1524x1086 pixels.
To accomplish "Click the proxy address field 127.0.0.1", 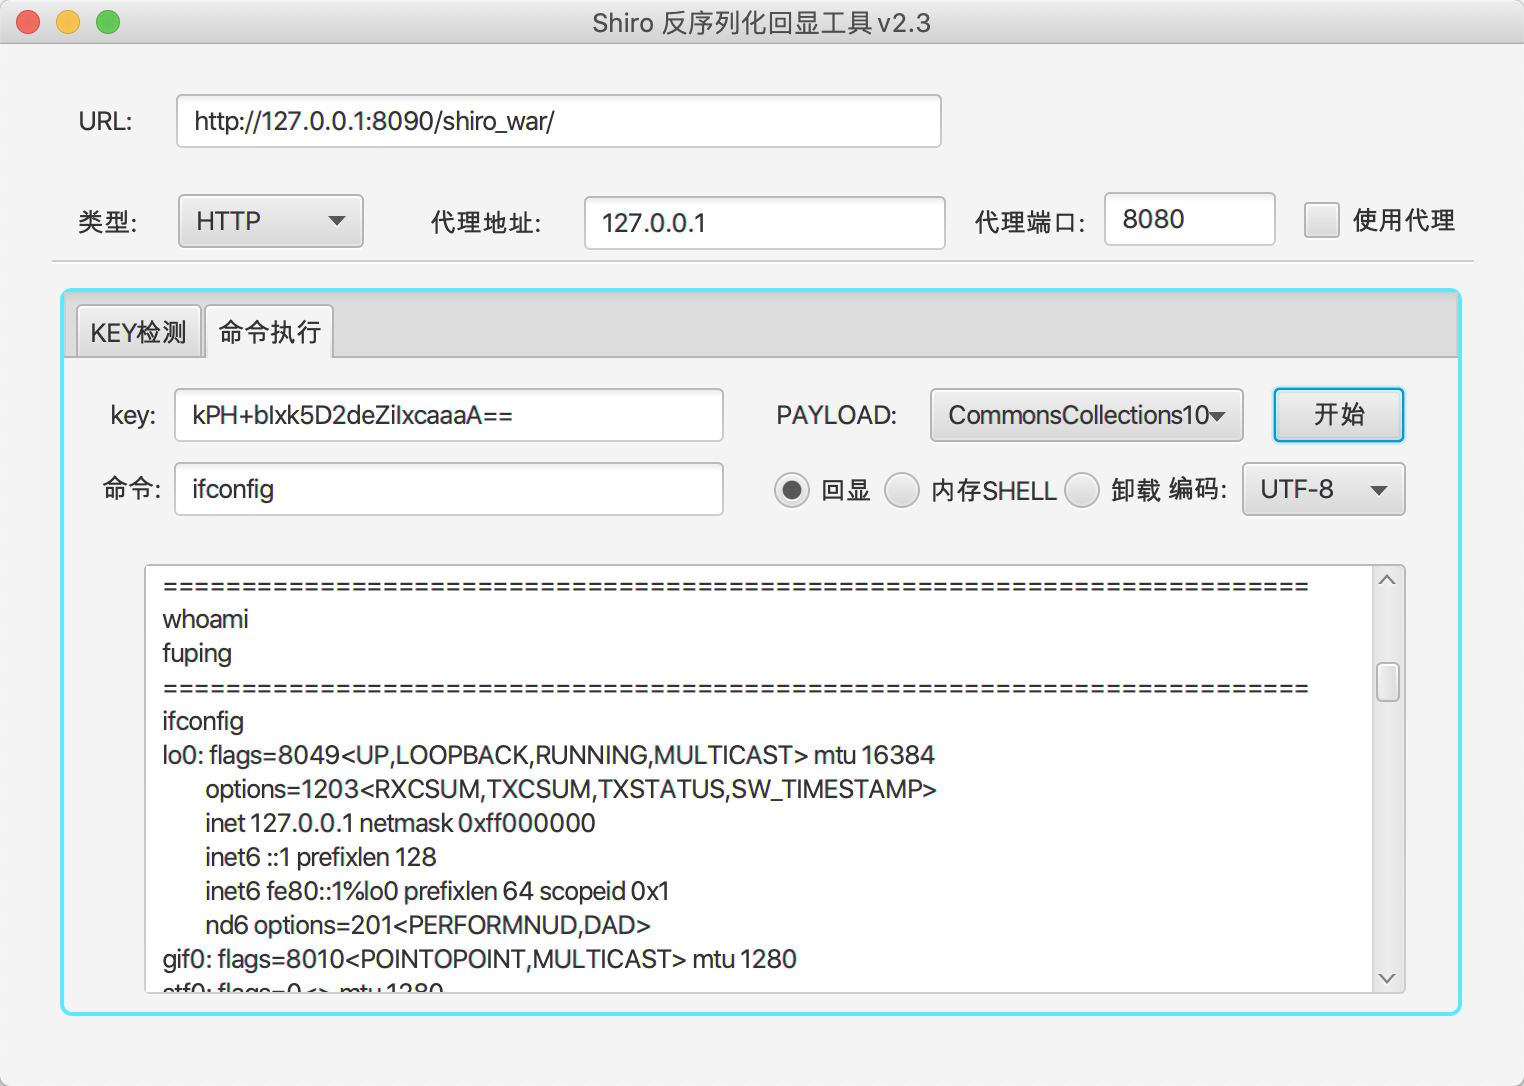I will coord(764,222).
